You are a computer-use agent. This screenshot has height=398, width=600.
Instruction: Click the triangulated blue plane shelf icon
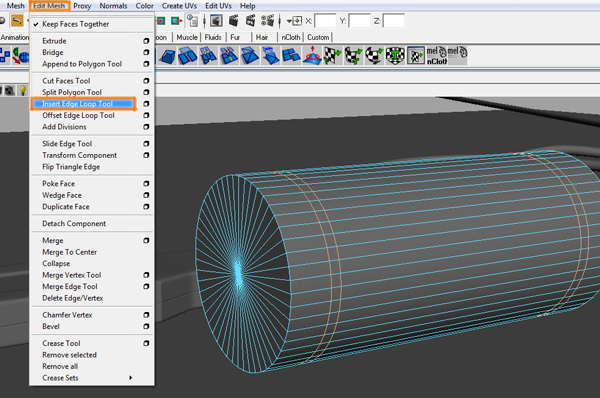click(x=249, y=56)
